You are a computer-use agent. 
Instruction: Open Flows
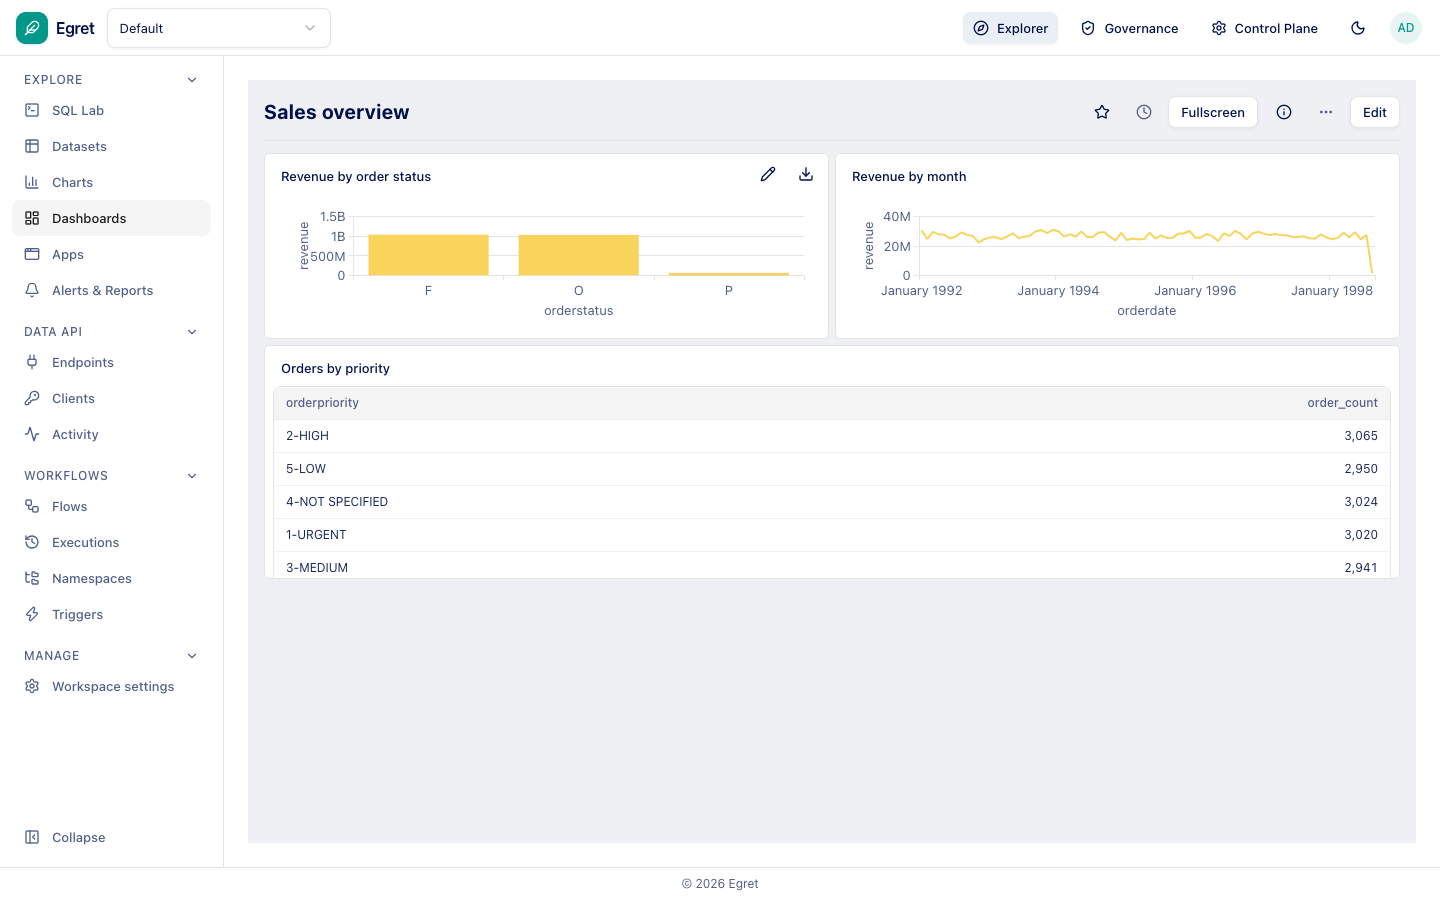pos(111,506)
